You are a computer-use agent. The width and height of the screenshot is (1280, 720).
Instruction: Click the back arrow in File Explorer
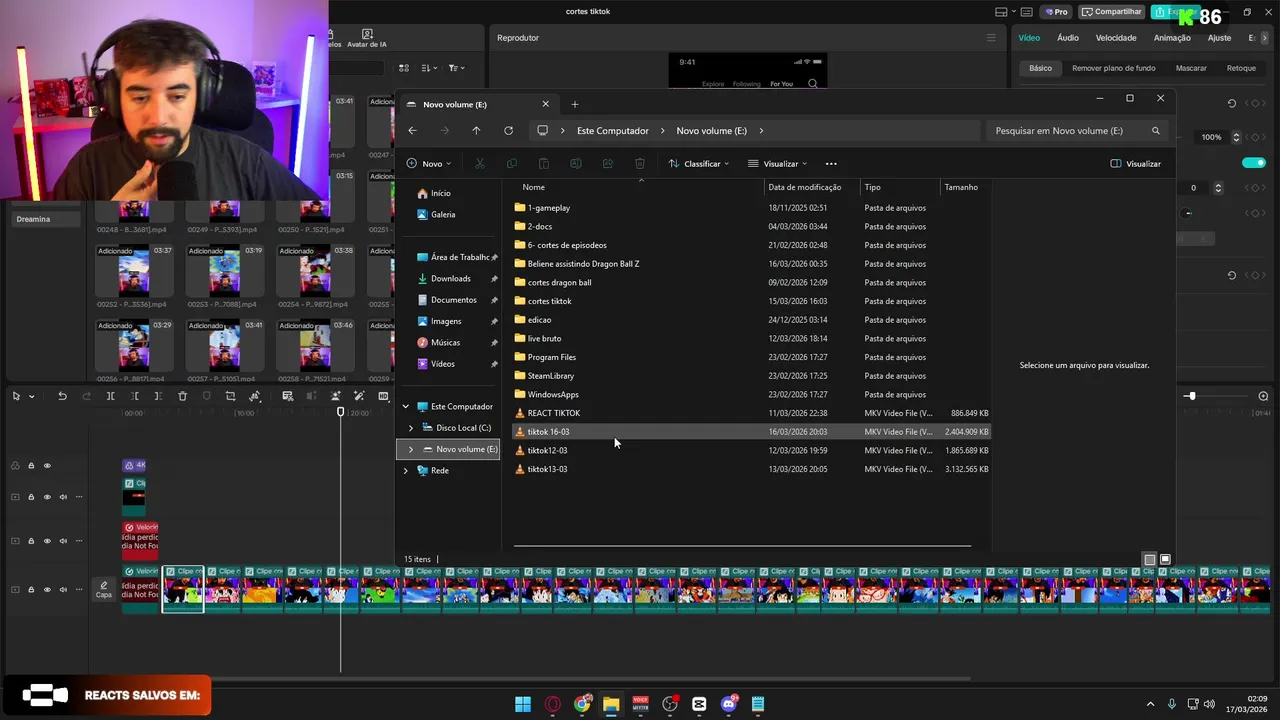click(412, 130)
